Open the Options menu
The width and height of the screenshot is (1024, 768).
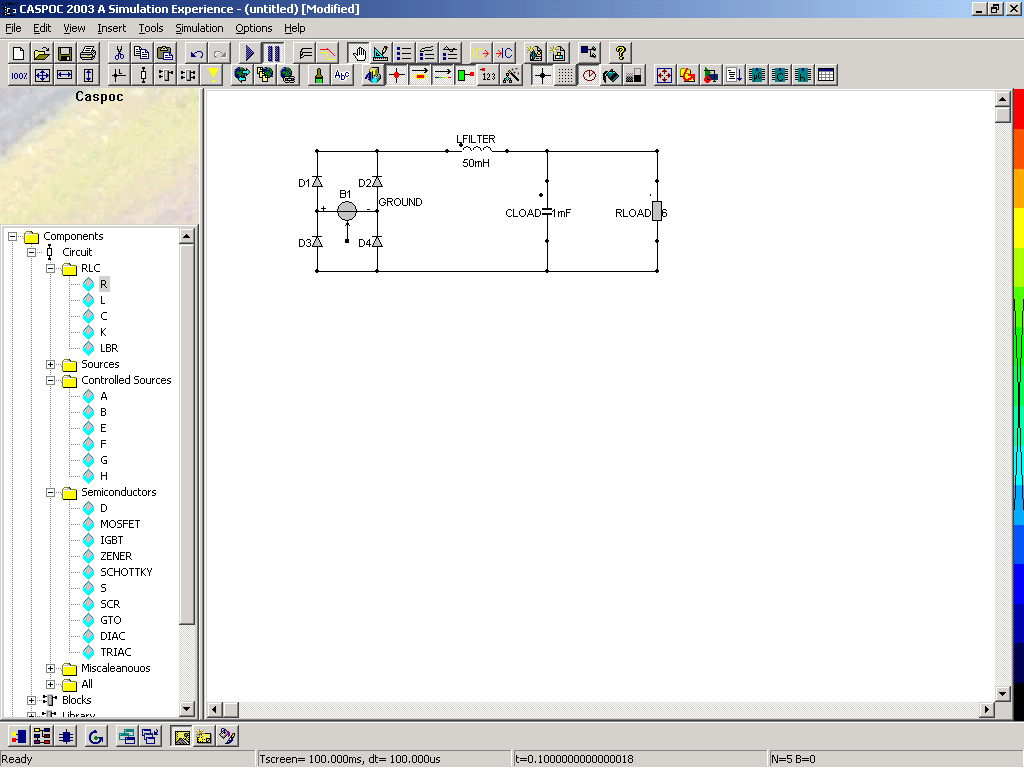pos(253,28)
